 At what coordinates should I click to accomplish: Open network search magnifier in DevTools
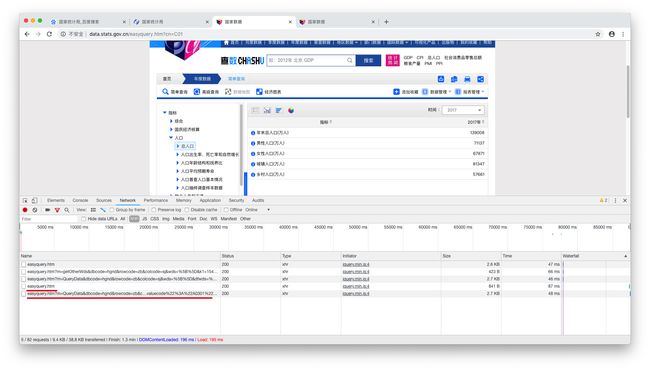point(67,210)
